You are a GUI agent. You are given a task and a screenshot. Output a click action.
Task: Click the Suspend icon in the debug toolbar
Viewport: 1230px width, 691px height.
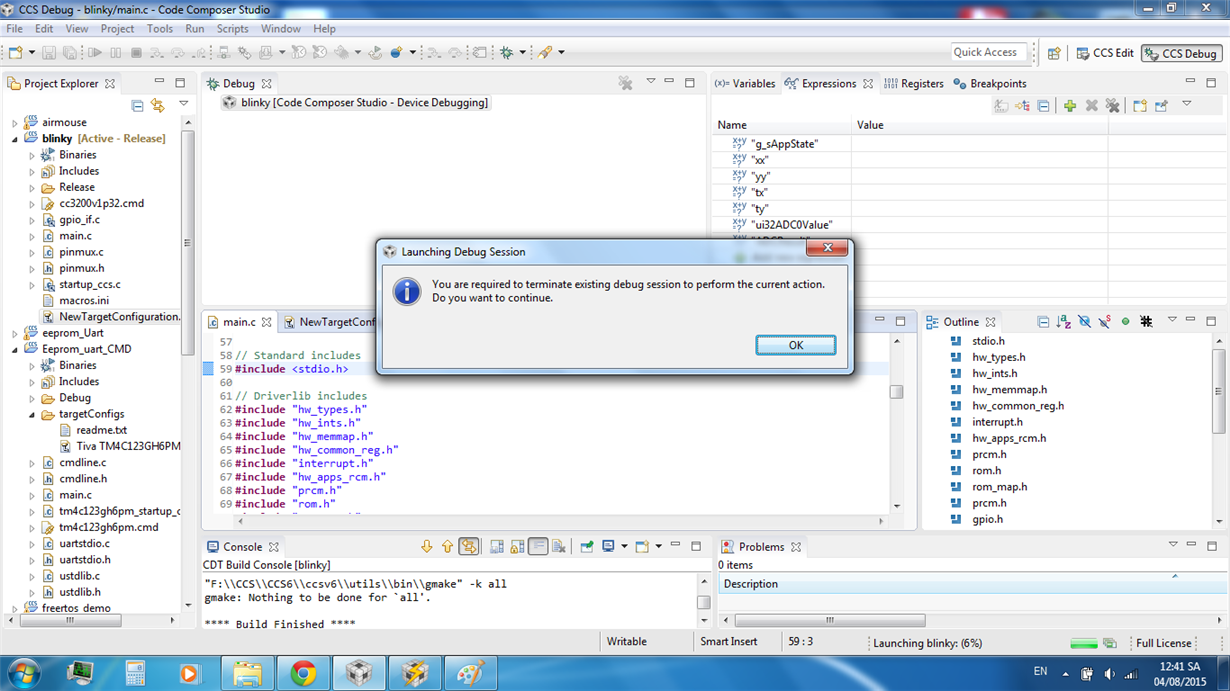pos(114,52)
